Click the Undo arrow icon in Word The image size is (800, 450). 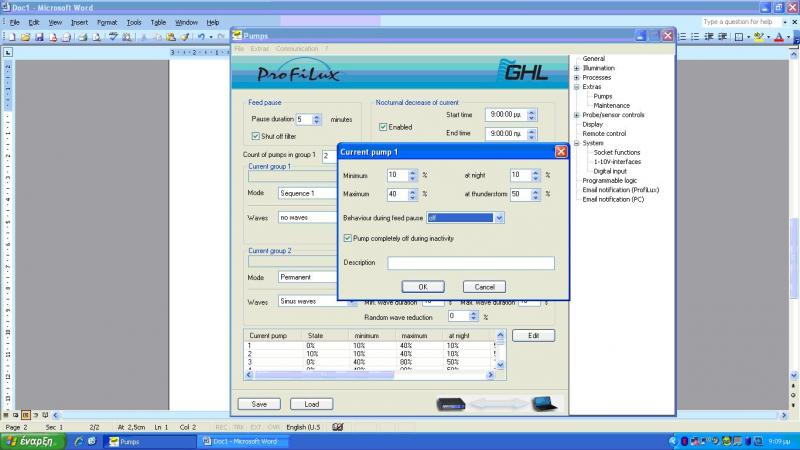pyautogui.click(x=202, y=37)
